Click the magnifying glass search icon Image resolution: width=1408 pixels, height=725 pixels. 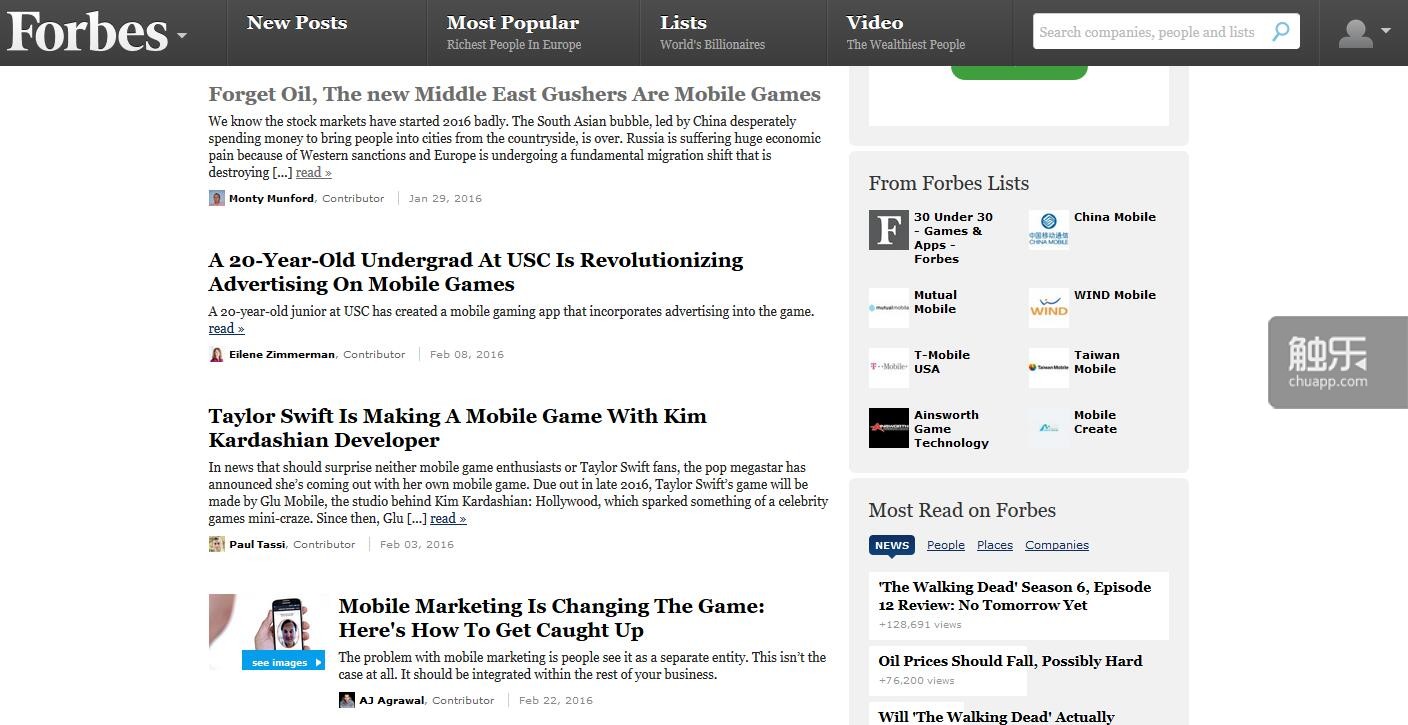[1281, 32]
